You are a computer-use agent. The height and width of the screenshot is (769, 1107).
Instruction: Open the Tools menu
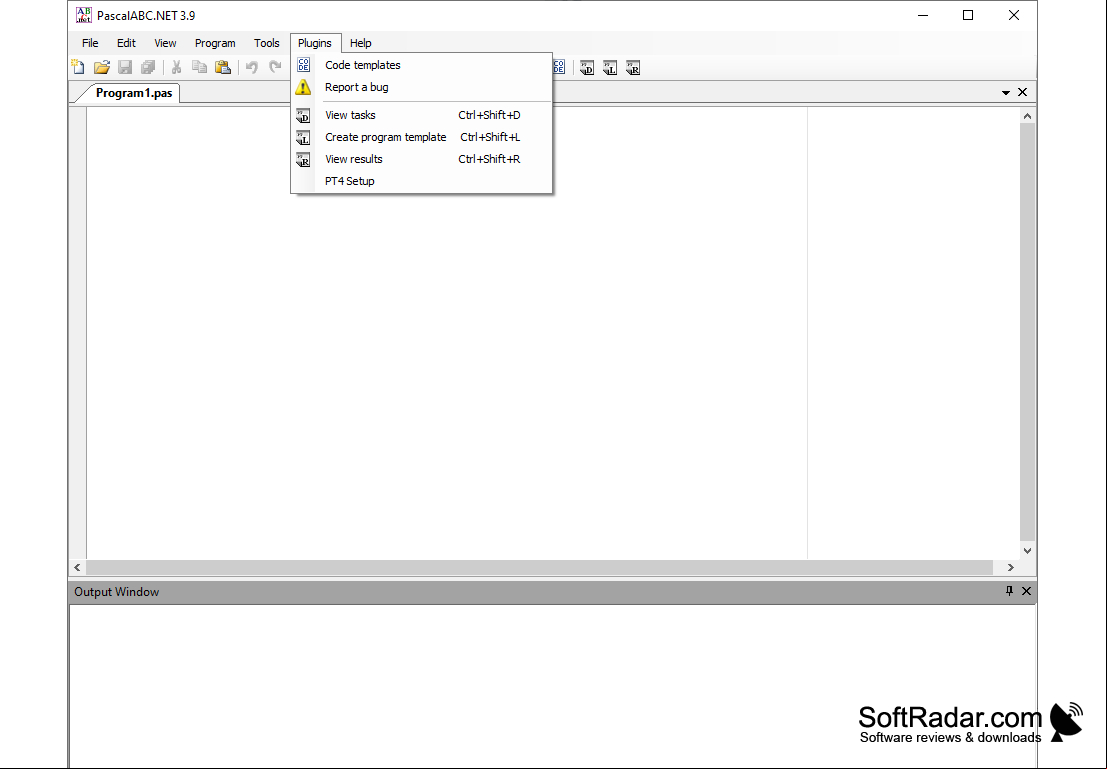[x=267, y=43]
